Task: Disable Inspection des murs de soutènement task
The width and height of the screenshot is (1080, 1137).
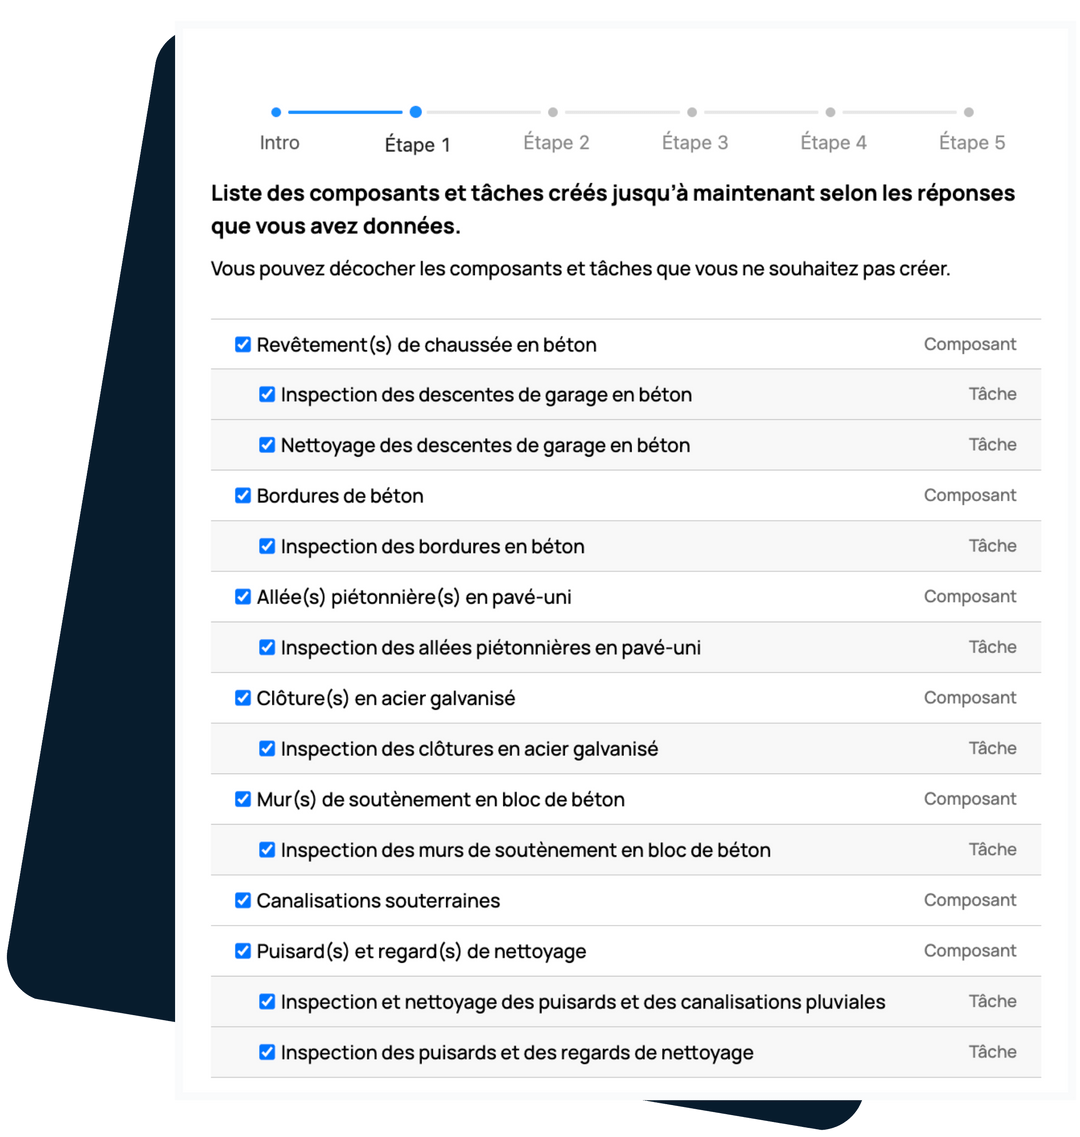Action: [x=266, y=849]
